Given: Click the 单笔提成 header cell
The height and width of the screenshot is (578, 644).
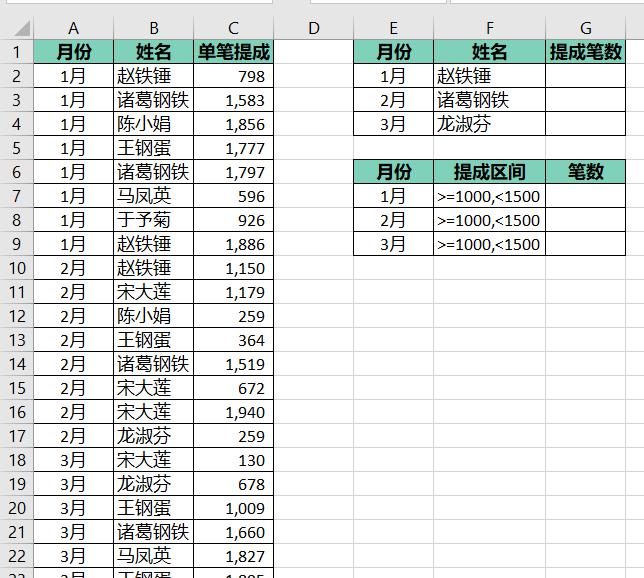Looking at the screenshot, I should 233,52.
